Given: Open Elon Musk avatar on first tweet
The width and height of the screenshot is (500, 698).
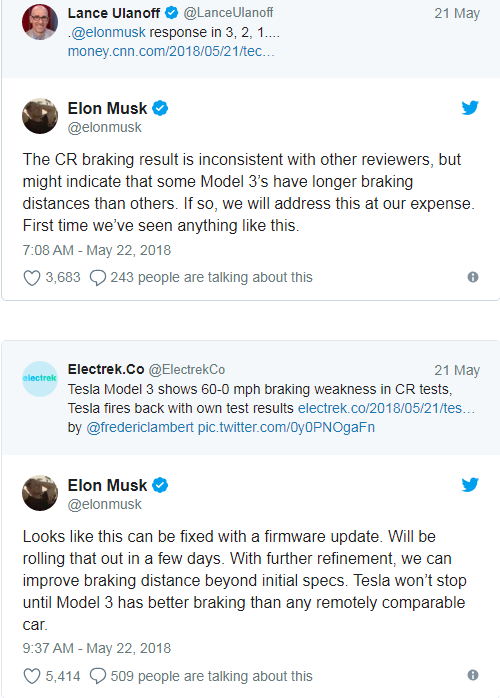Looking at the screenshot, I should (40, 116).
